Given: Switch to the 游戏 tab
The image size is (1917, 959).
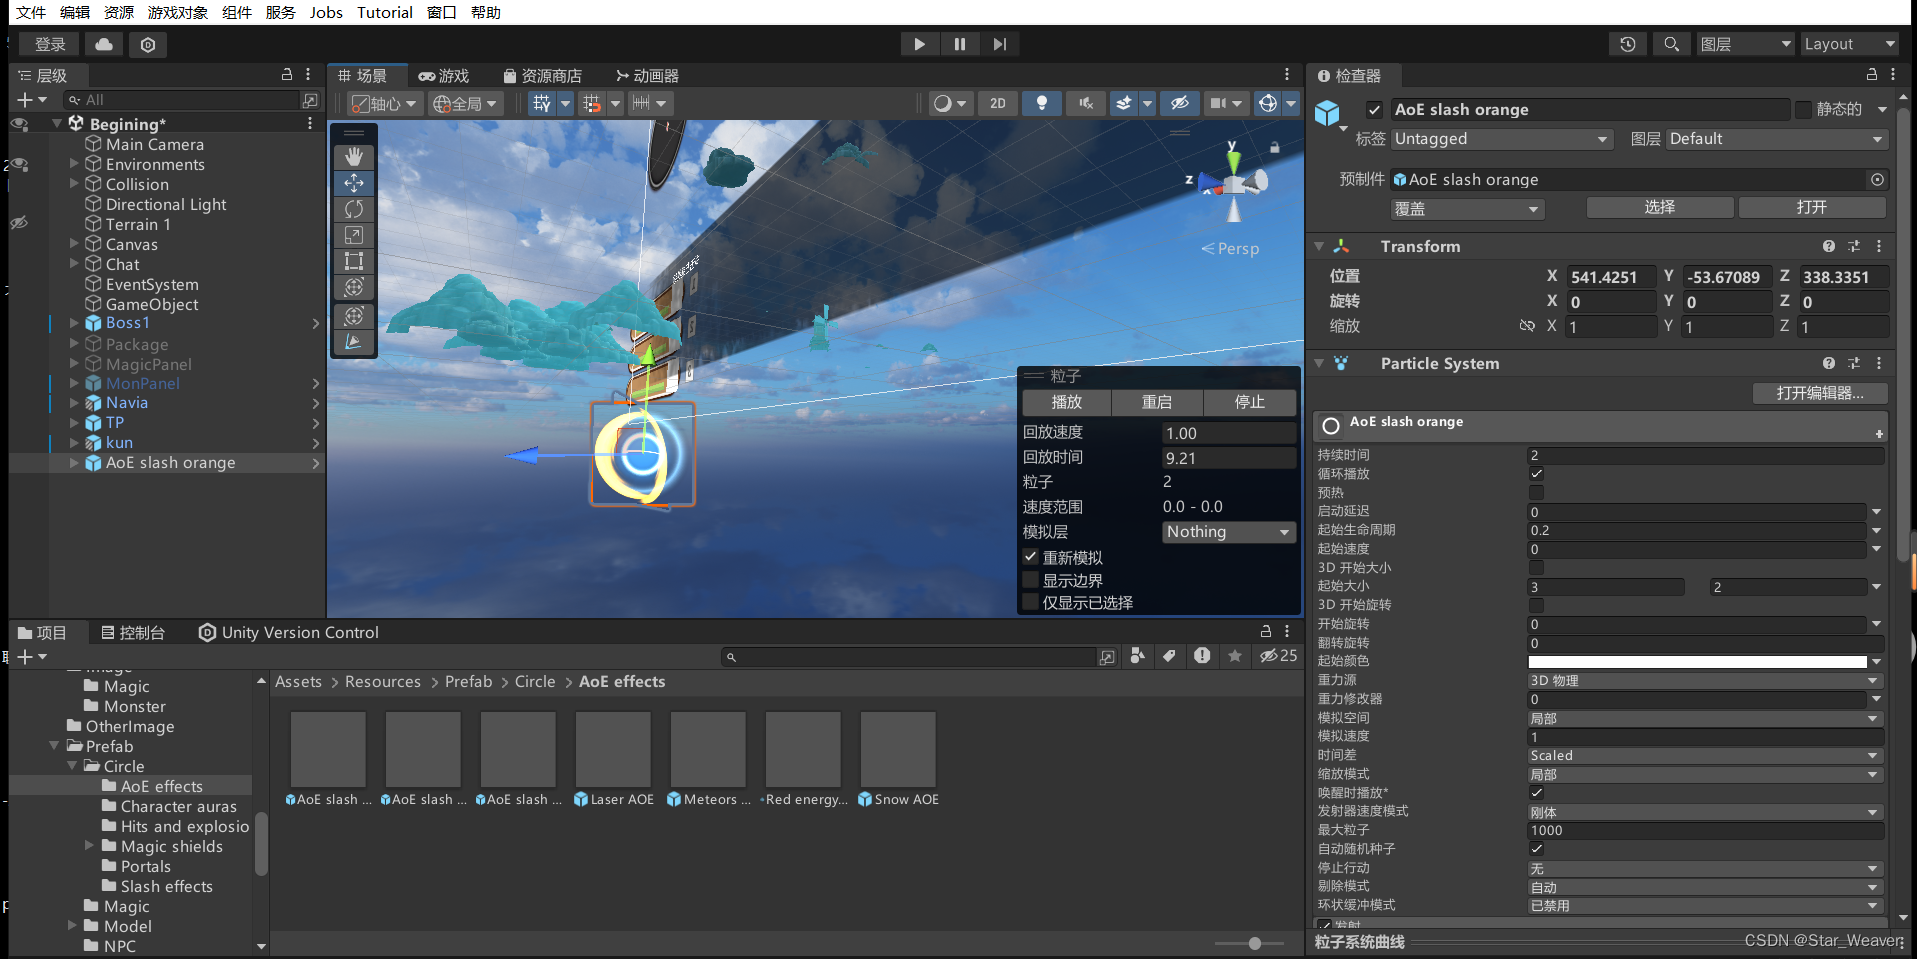Looking at the screenshot, I should point(443,76).
